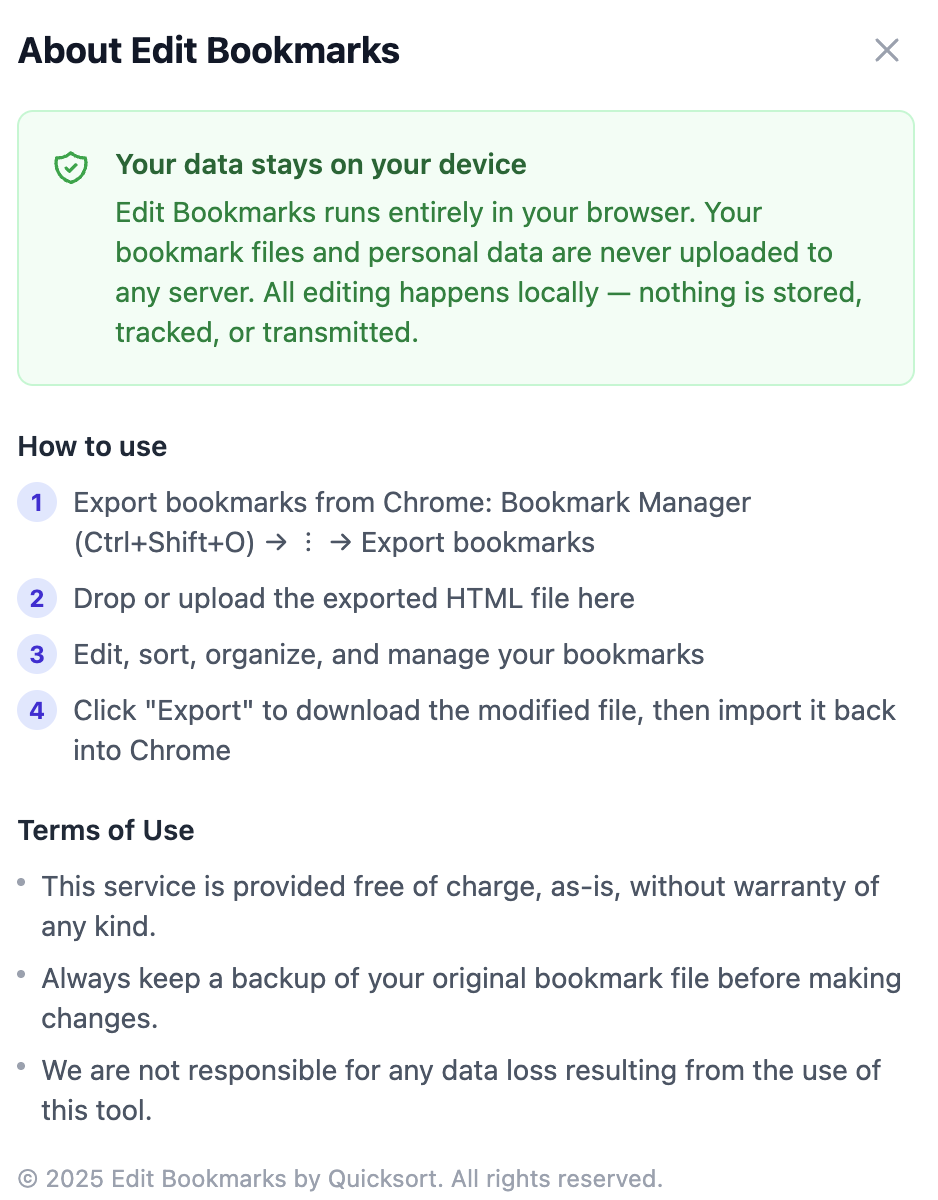Screen dimensions: 938x1200
Task: Select the step 2 numbered badge
Action: click(37, 599)
